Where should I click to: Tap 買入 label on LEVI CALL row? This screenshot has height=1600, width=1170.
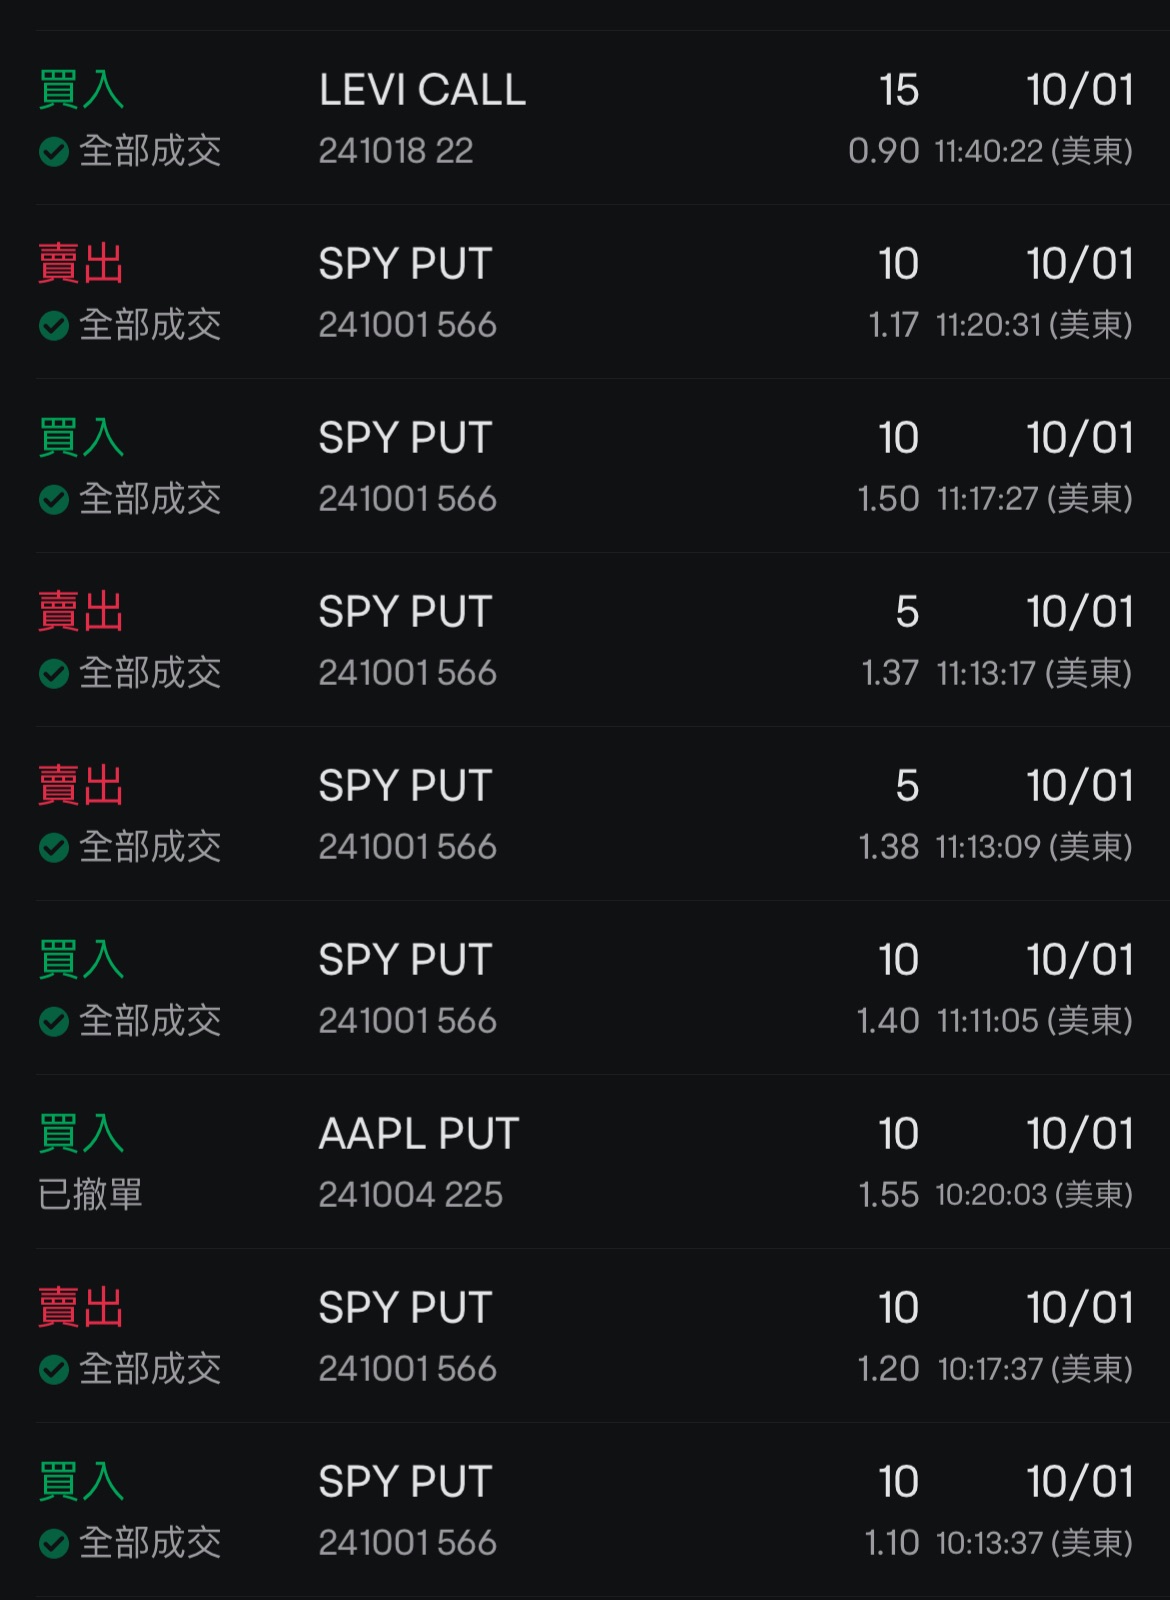[81, 90]
